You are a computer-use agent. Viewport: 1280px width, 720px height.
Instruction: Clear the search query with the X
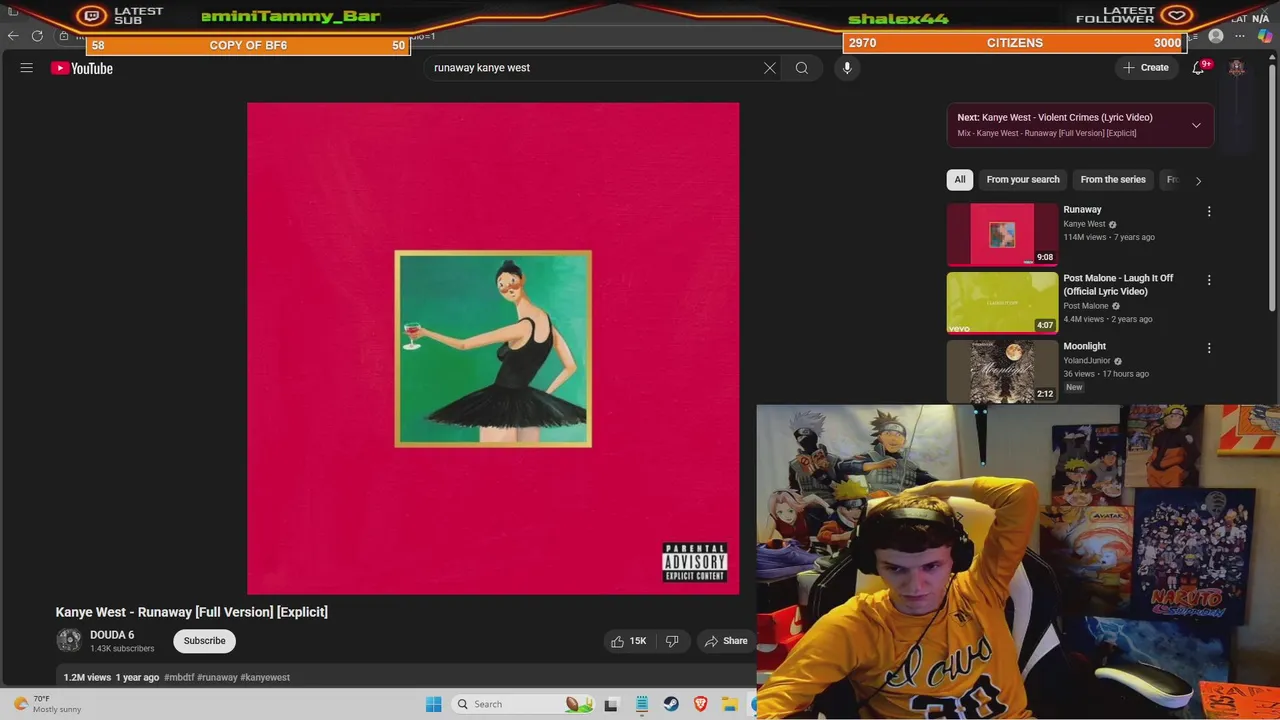(x=770, y=68)
